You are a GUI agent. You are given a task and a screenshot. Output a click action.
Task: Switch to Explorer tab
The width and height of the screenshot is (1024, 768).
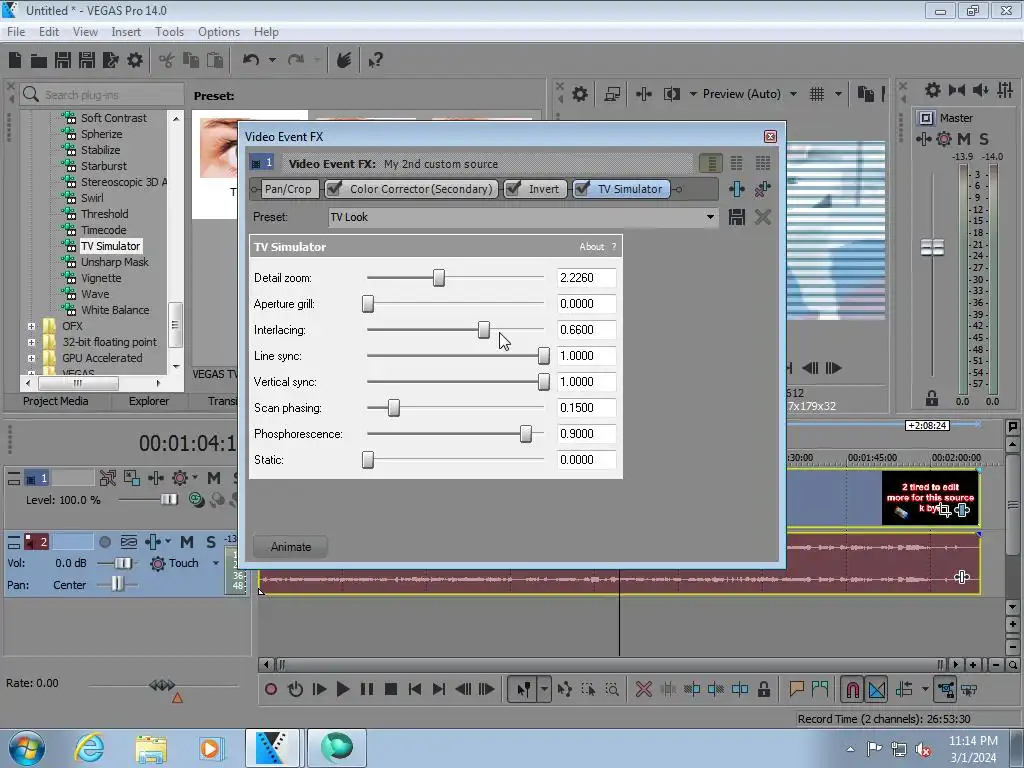[x=148, y=401]
